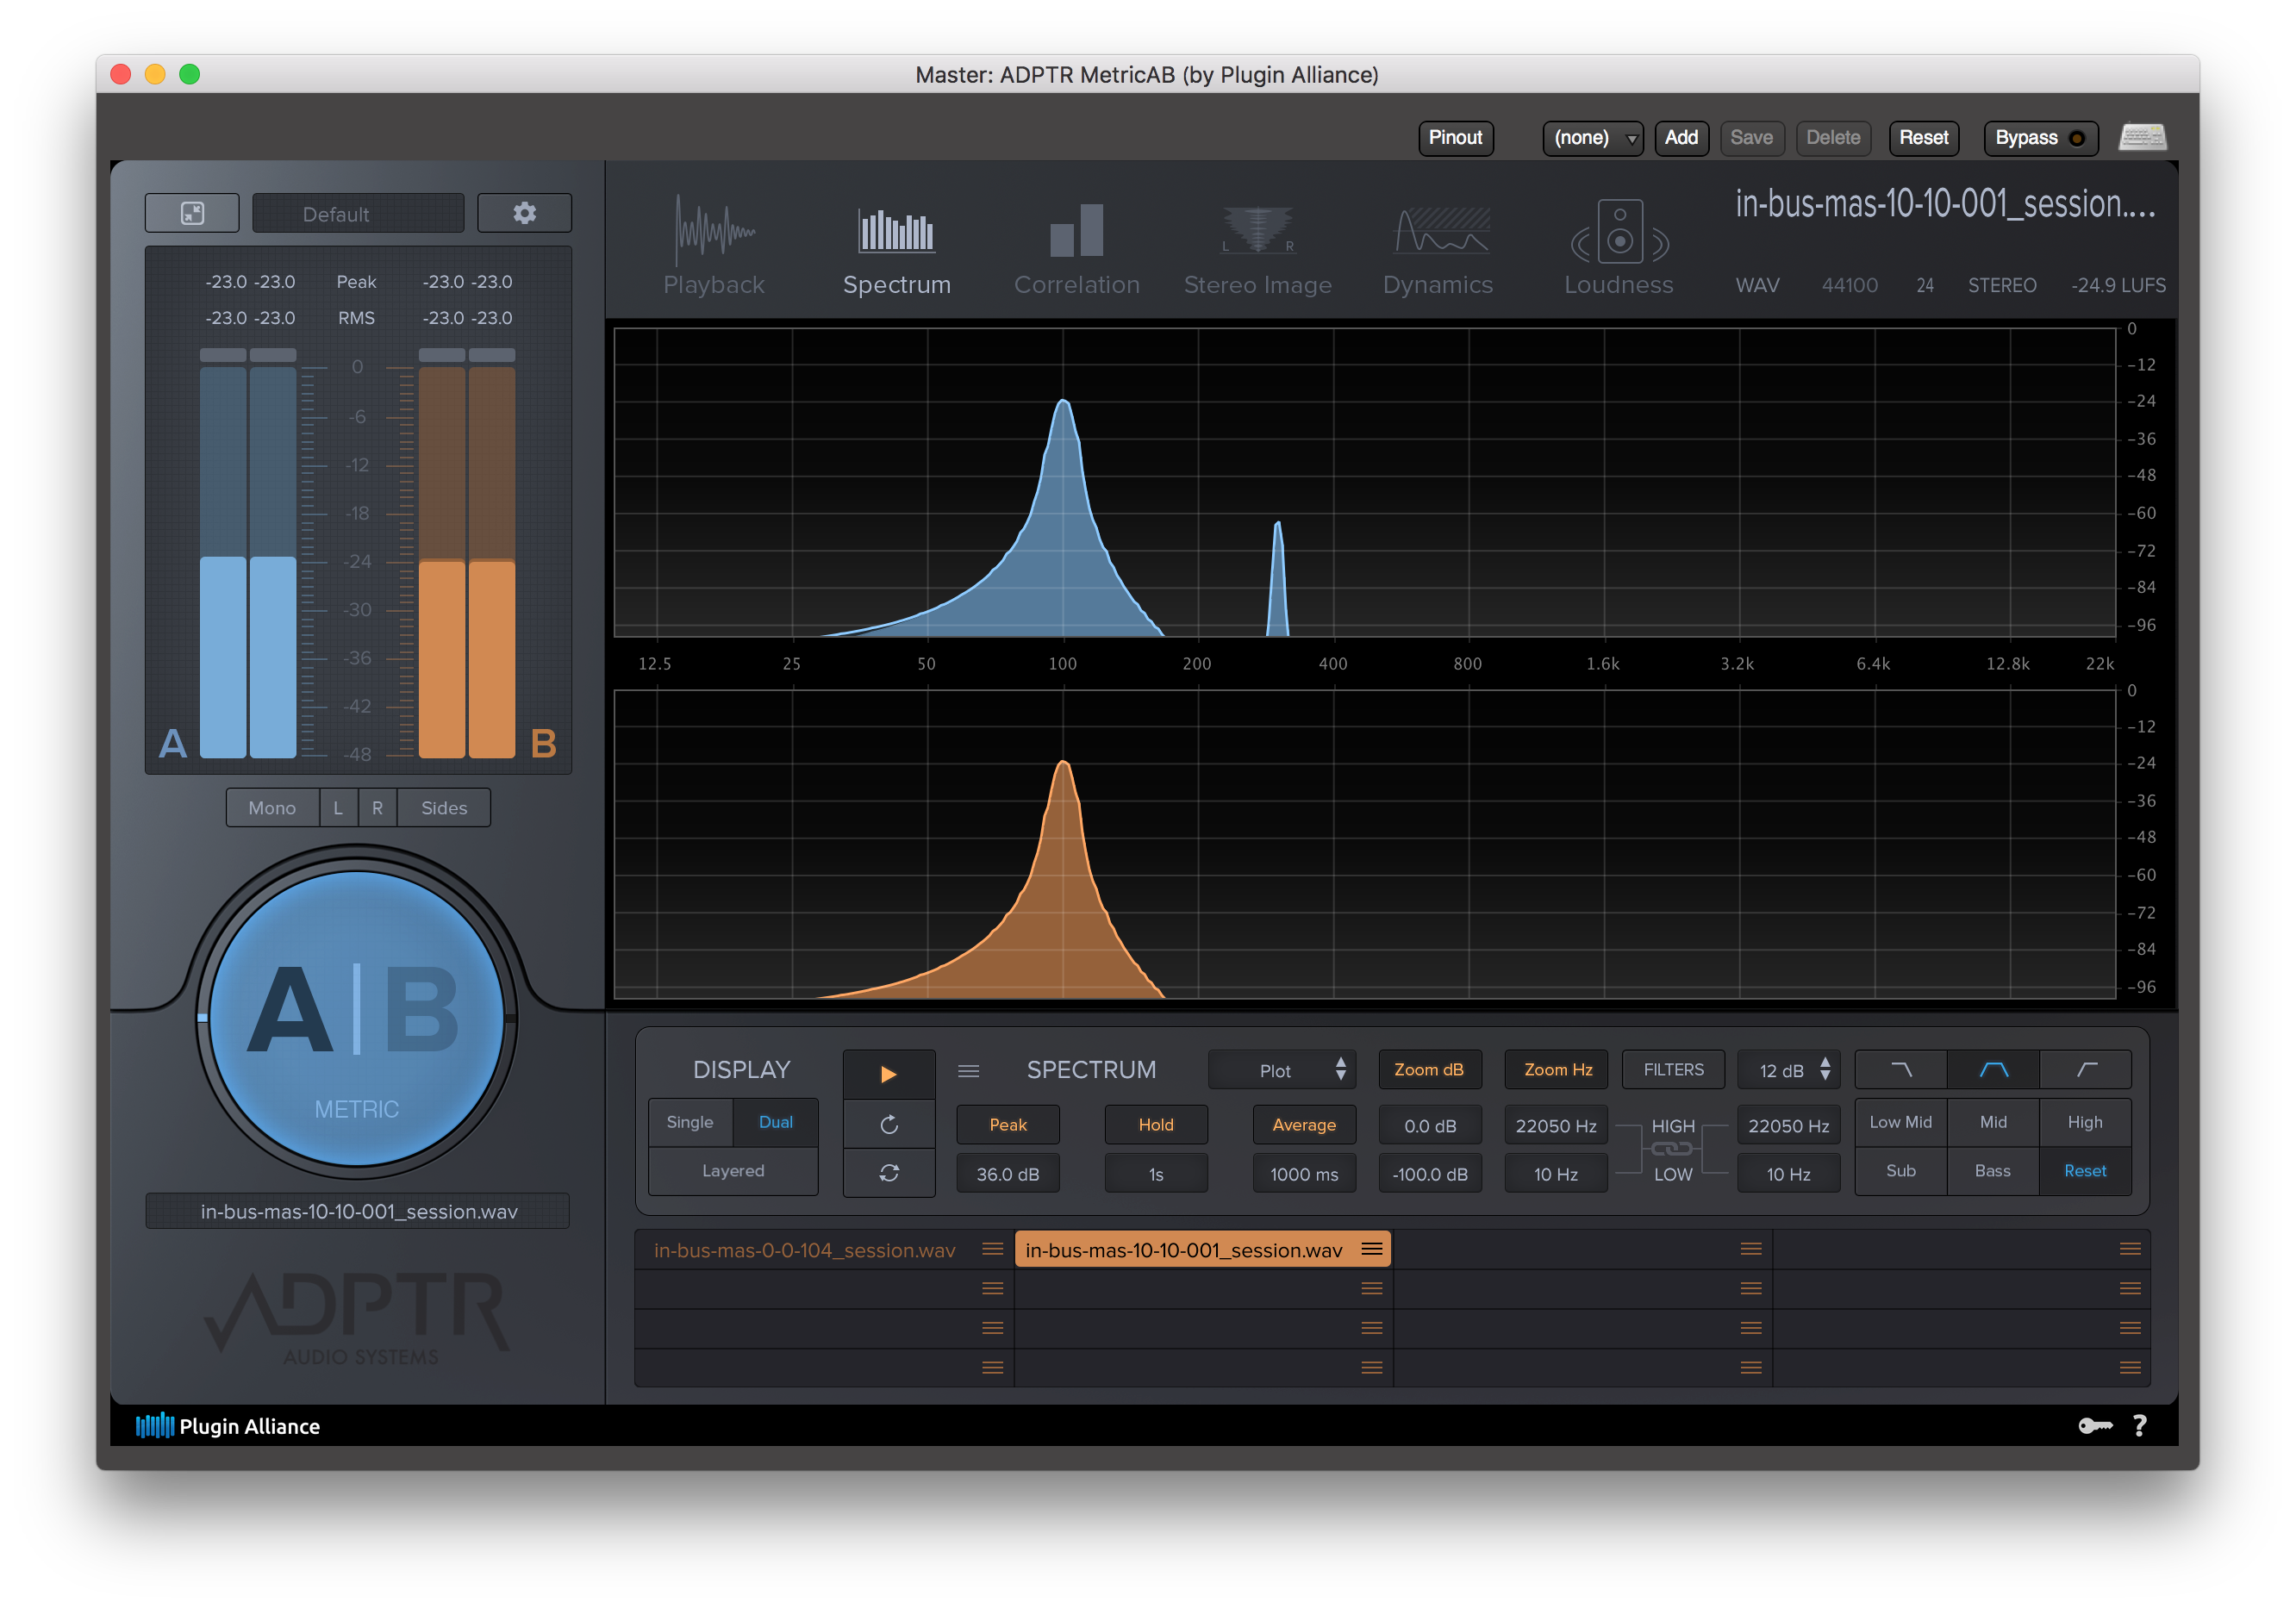Open the help question mark icon
Screen dimensions: 2296x1608
pyautogui.click(x=2139, y=1426)
